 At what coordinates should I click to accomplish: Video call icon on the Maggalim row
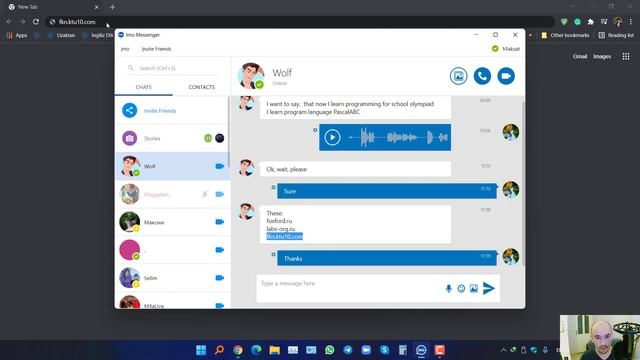[220, 194]
